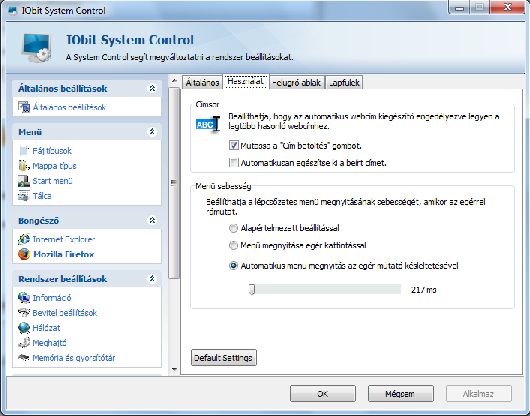Screen dimensions: 530x416
Task: Switch to the Használat tab
Action: coord(245,81)
